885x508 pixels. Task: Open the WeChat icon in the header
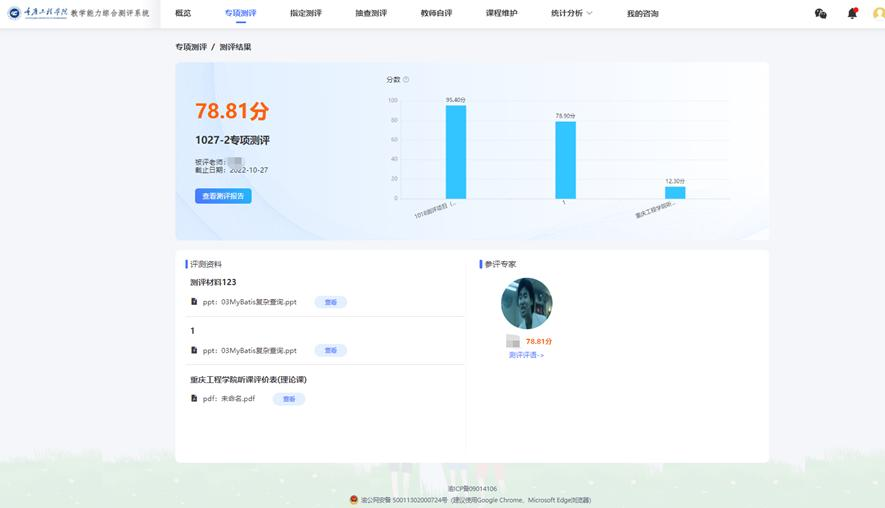tap(821, 14)
